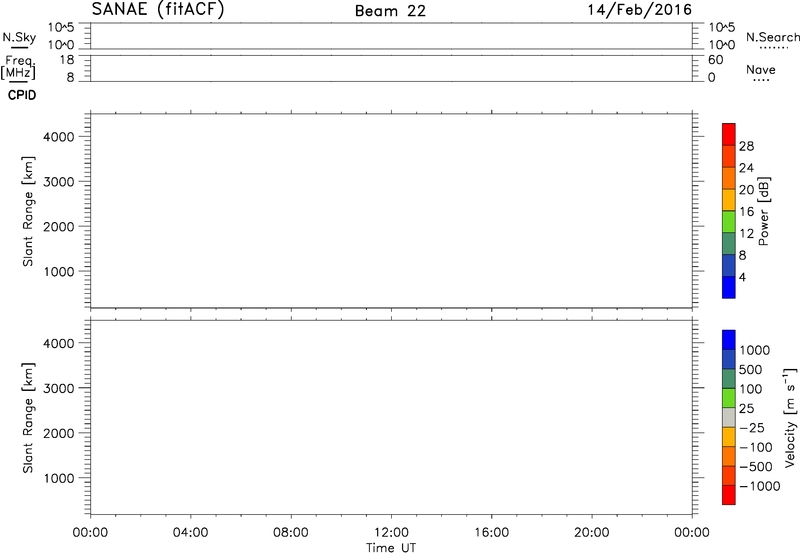800x554 pixels.
Task: Select the Beam 22 heading
Action: [391, 11]
